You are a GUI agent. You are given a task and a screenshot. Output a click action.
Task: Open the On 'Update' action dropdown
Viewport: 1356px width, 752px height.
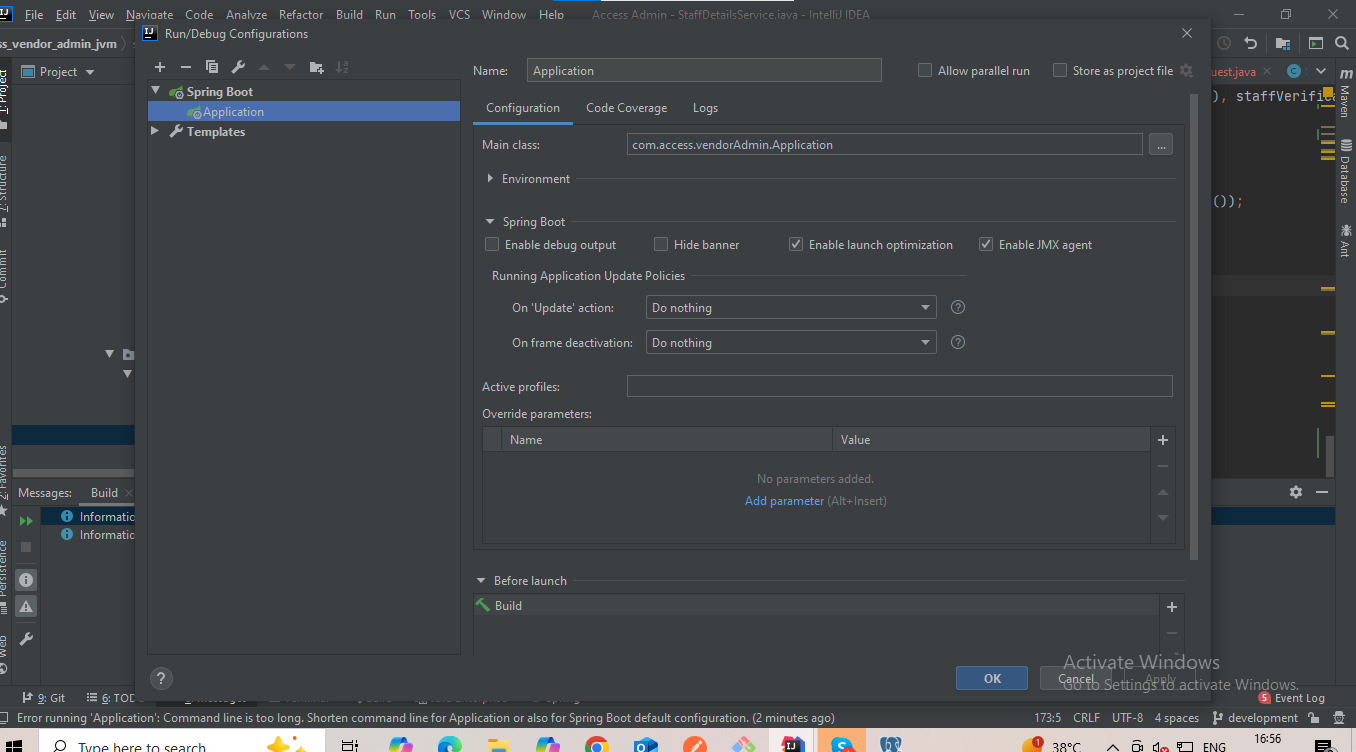791,308
